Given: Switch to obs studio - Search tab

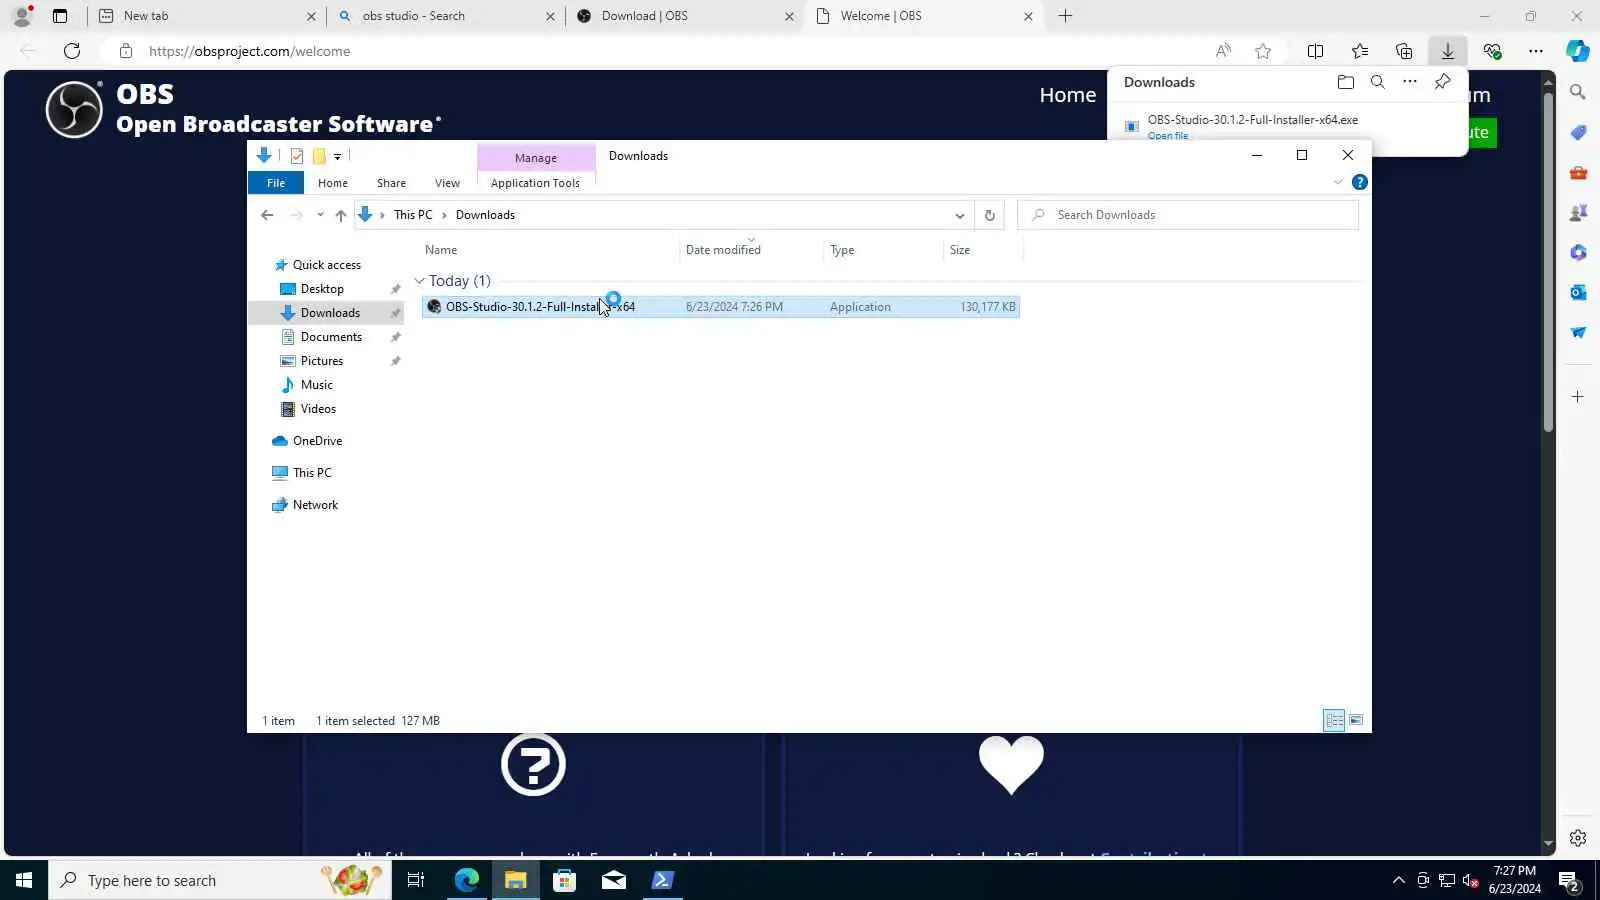Looking at the screenshot, I should point(447,16).
